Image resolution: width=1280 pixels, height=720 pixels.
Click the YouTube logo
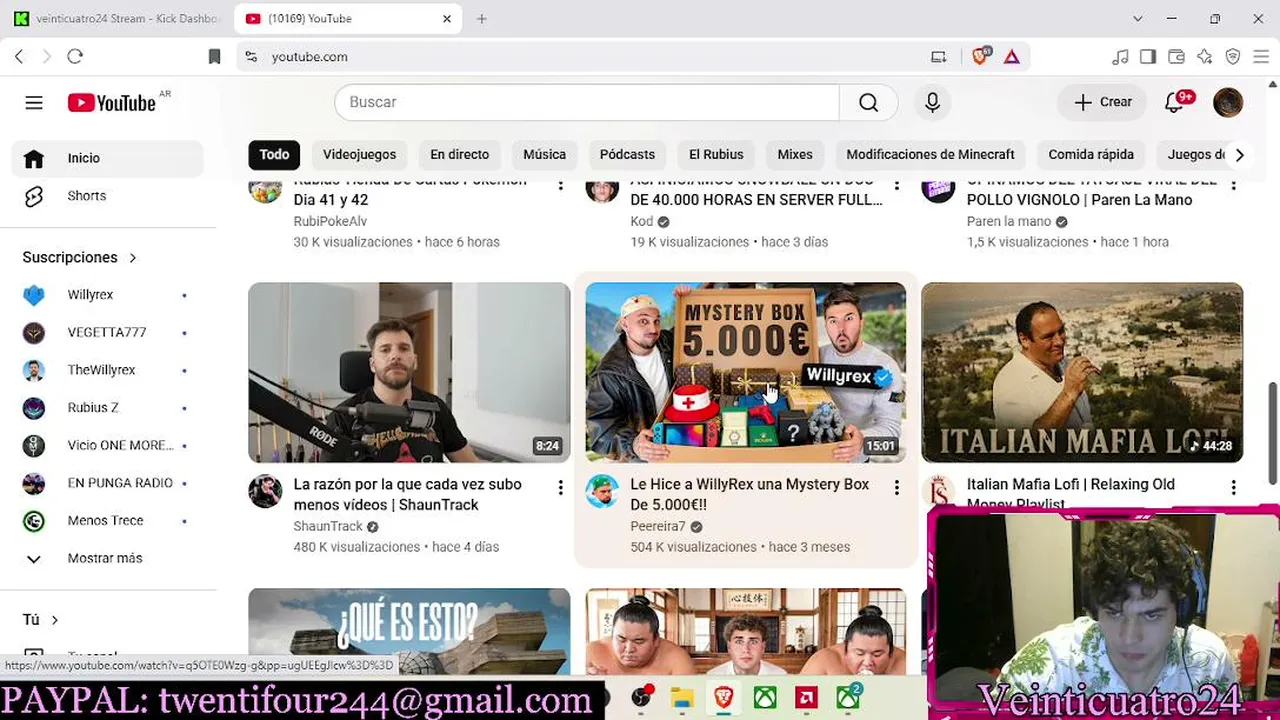pyautogui.click(x=112, y=103)
